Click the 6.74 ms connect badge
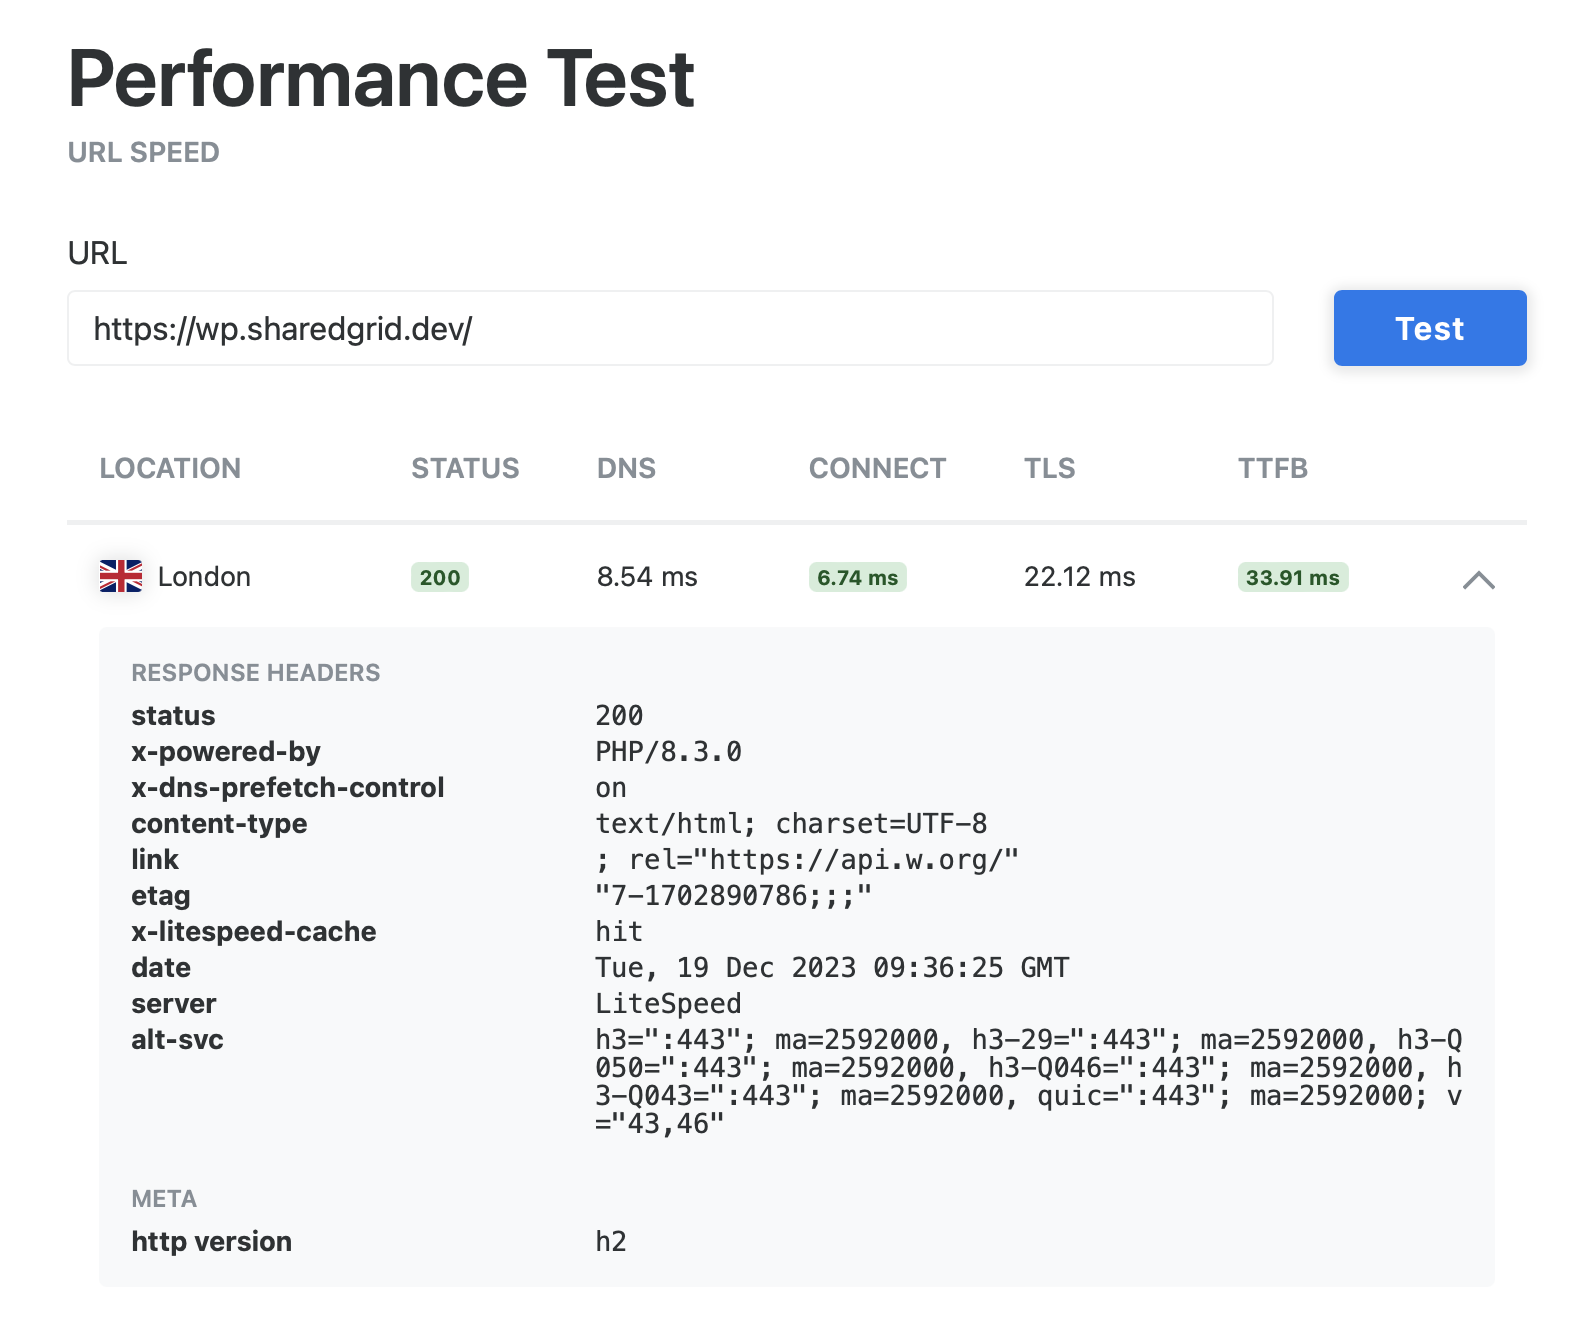Screen dimensions: 1592x1318 tap(857, 578)
